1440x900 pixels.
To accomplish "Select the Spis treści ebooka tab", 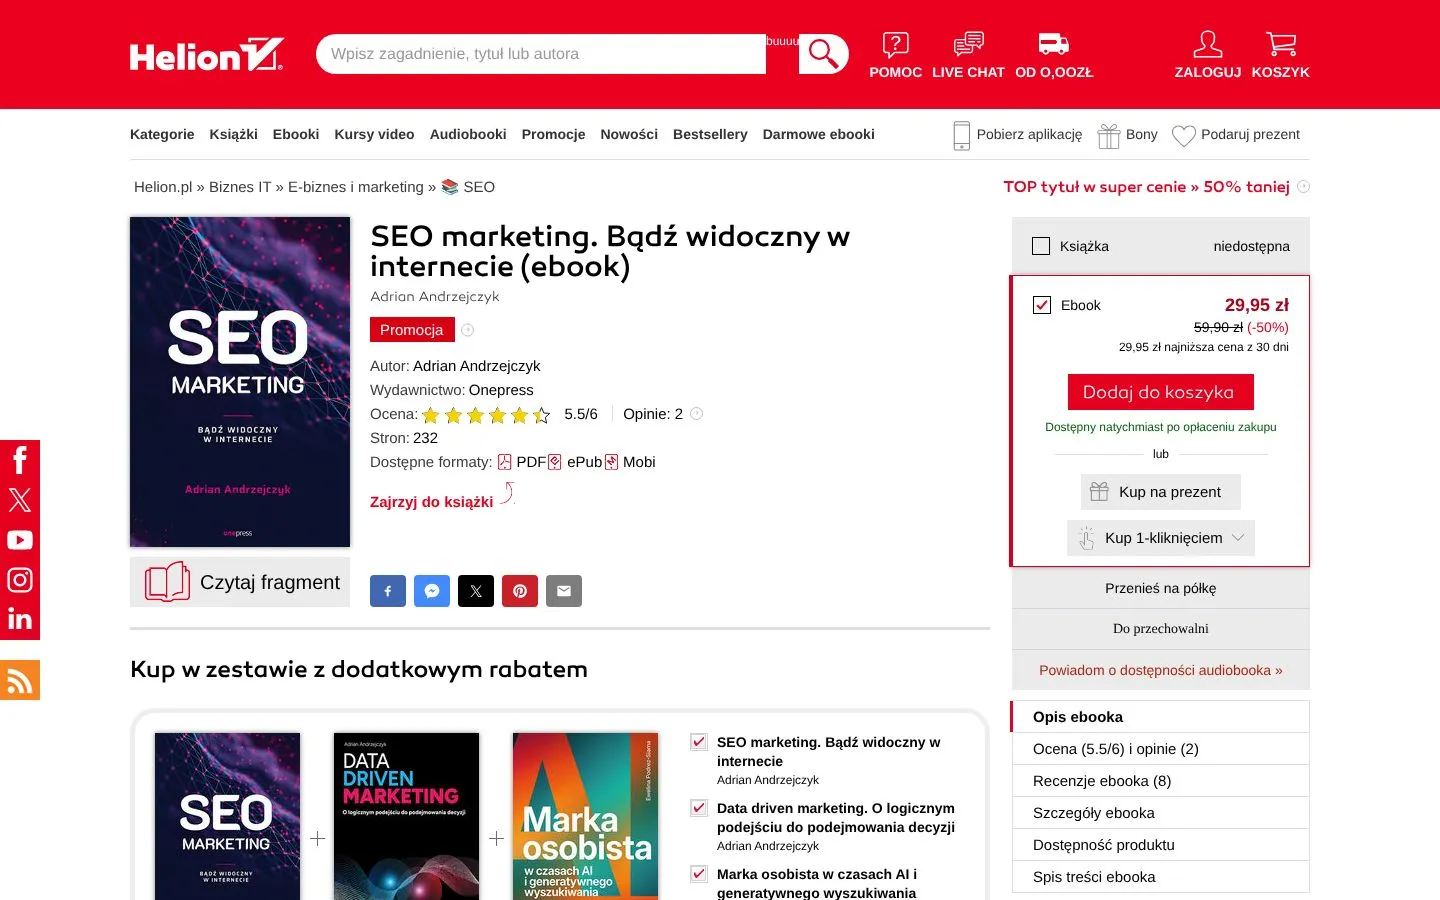I will 1161,877.
